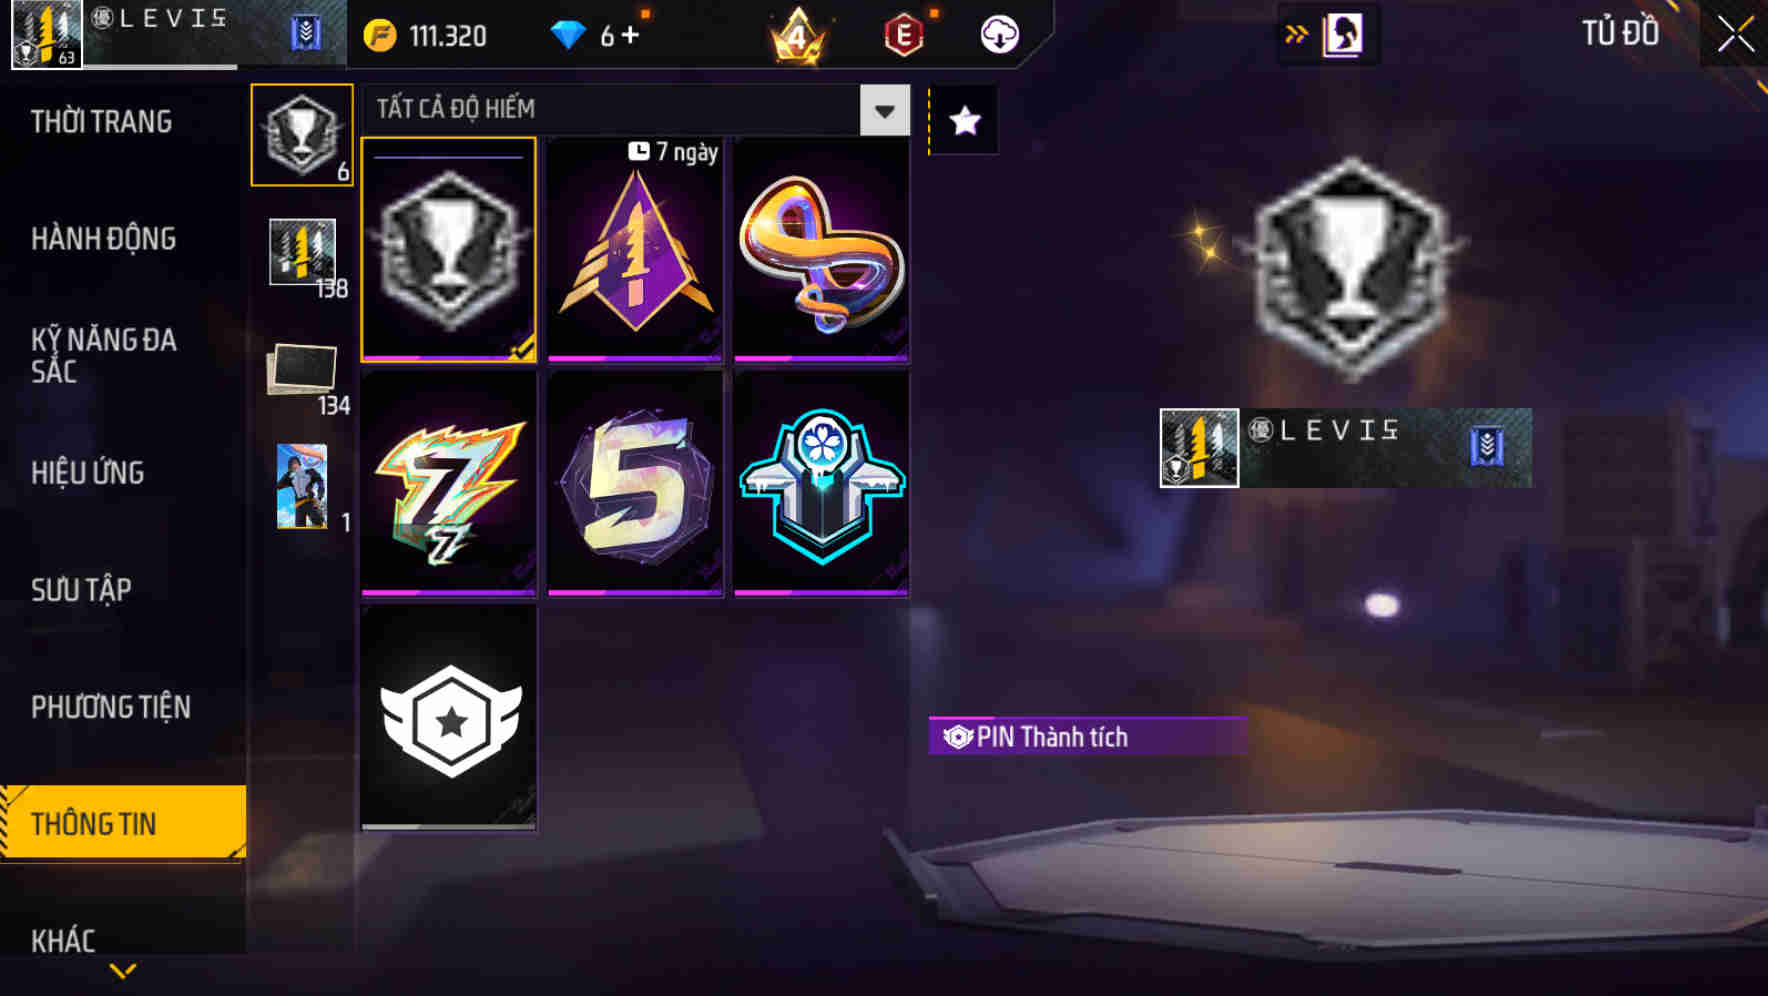Viewport: 1768px width, 996px height.
Task: Open the red E token icon
Action: [x=904, y=36]
